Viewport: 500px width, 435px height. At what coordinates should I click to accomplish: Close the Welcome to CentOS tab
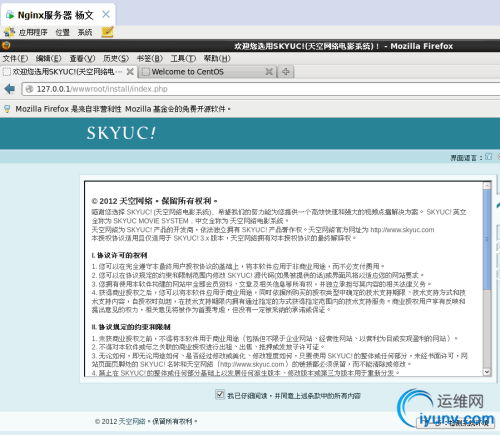(x=269, y=72)
